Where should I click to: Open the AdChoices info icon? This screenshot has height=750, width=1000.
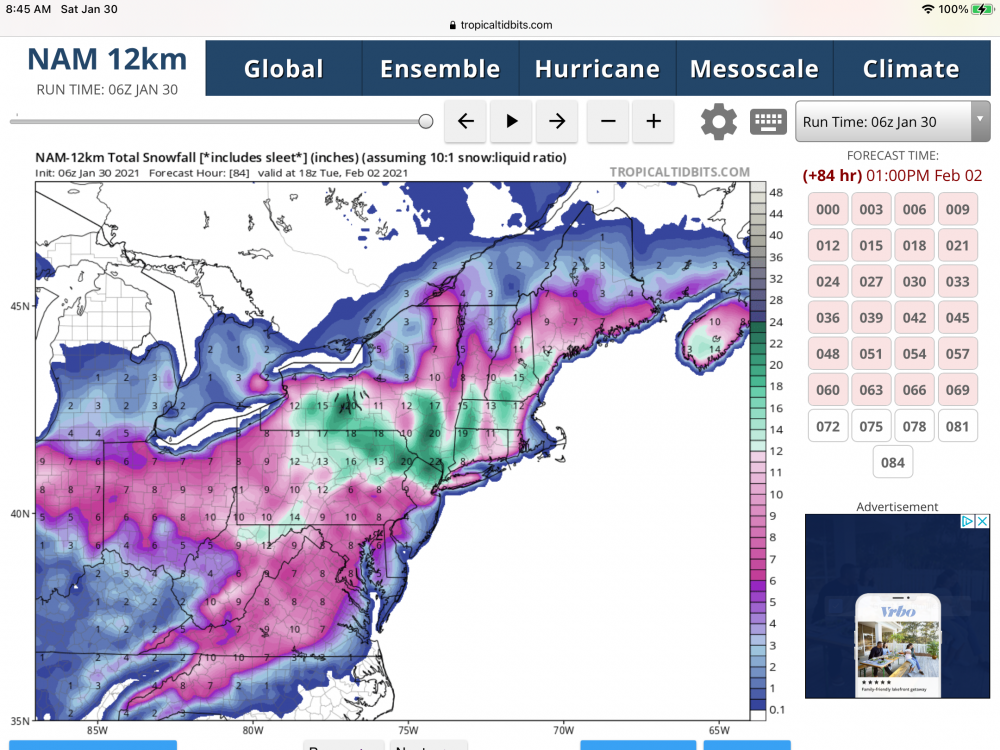968,521
